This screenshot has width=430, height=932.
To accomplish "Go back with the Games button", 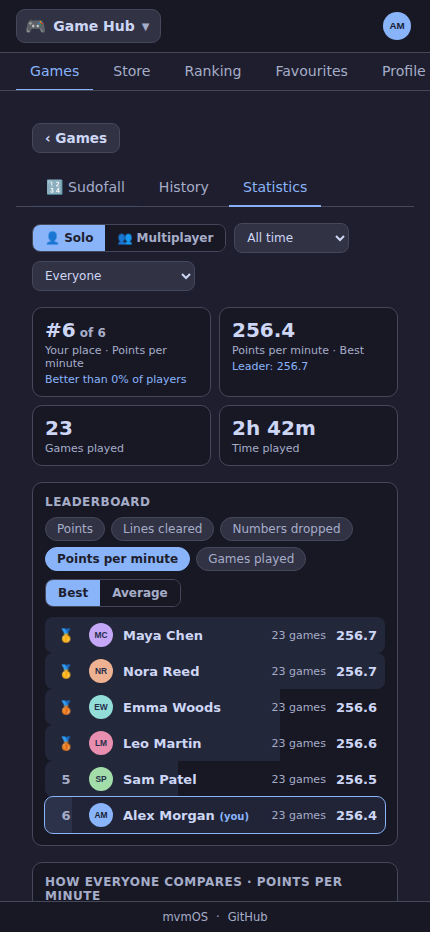I will pos(76,138).
